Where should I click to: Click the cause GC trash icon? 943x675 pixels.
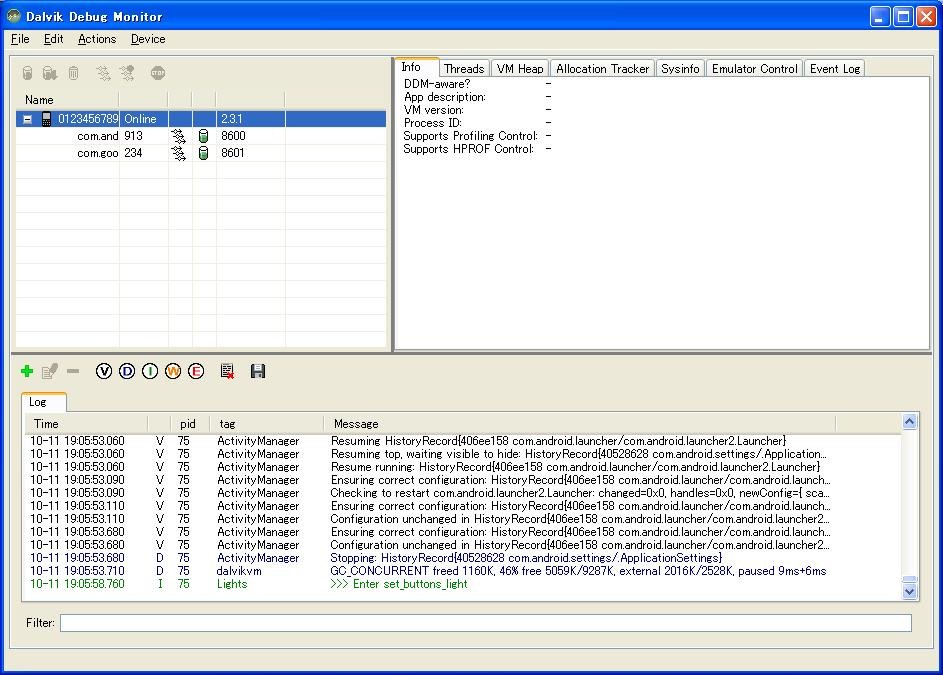pyautogui.click(x=73, y=73)
